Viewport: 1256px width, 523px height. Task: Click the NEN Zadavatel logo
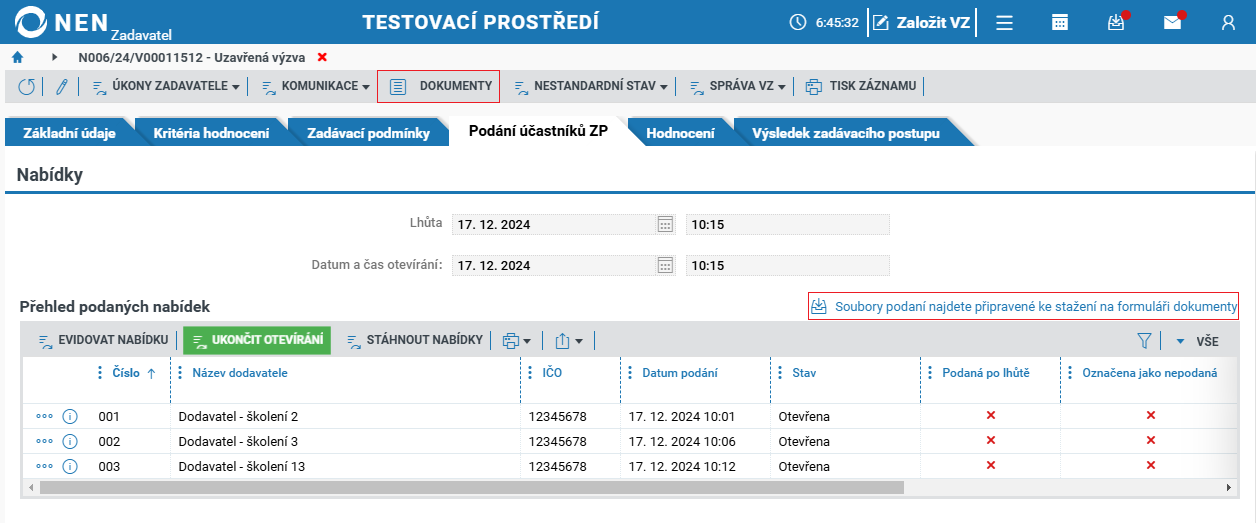point(95,23)
